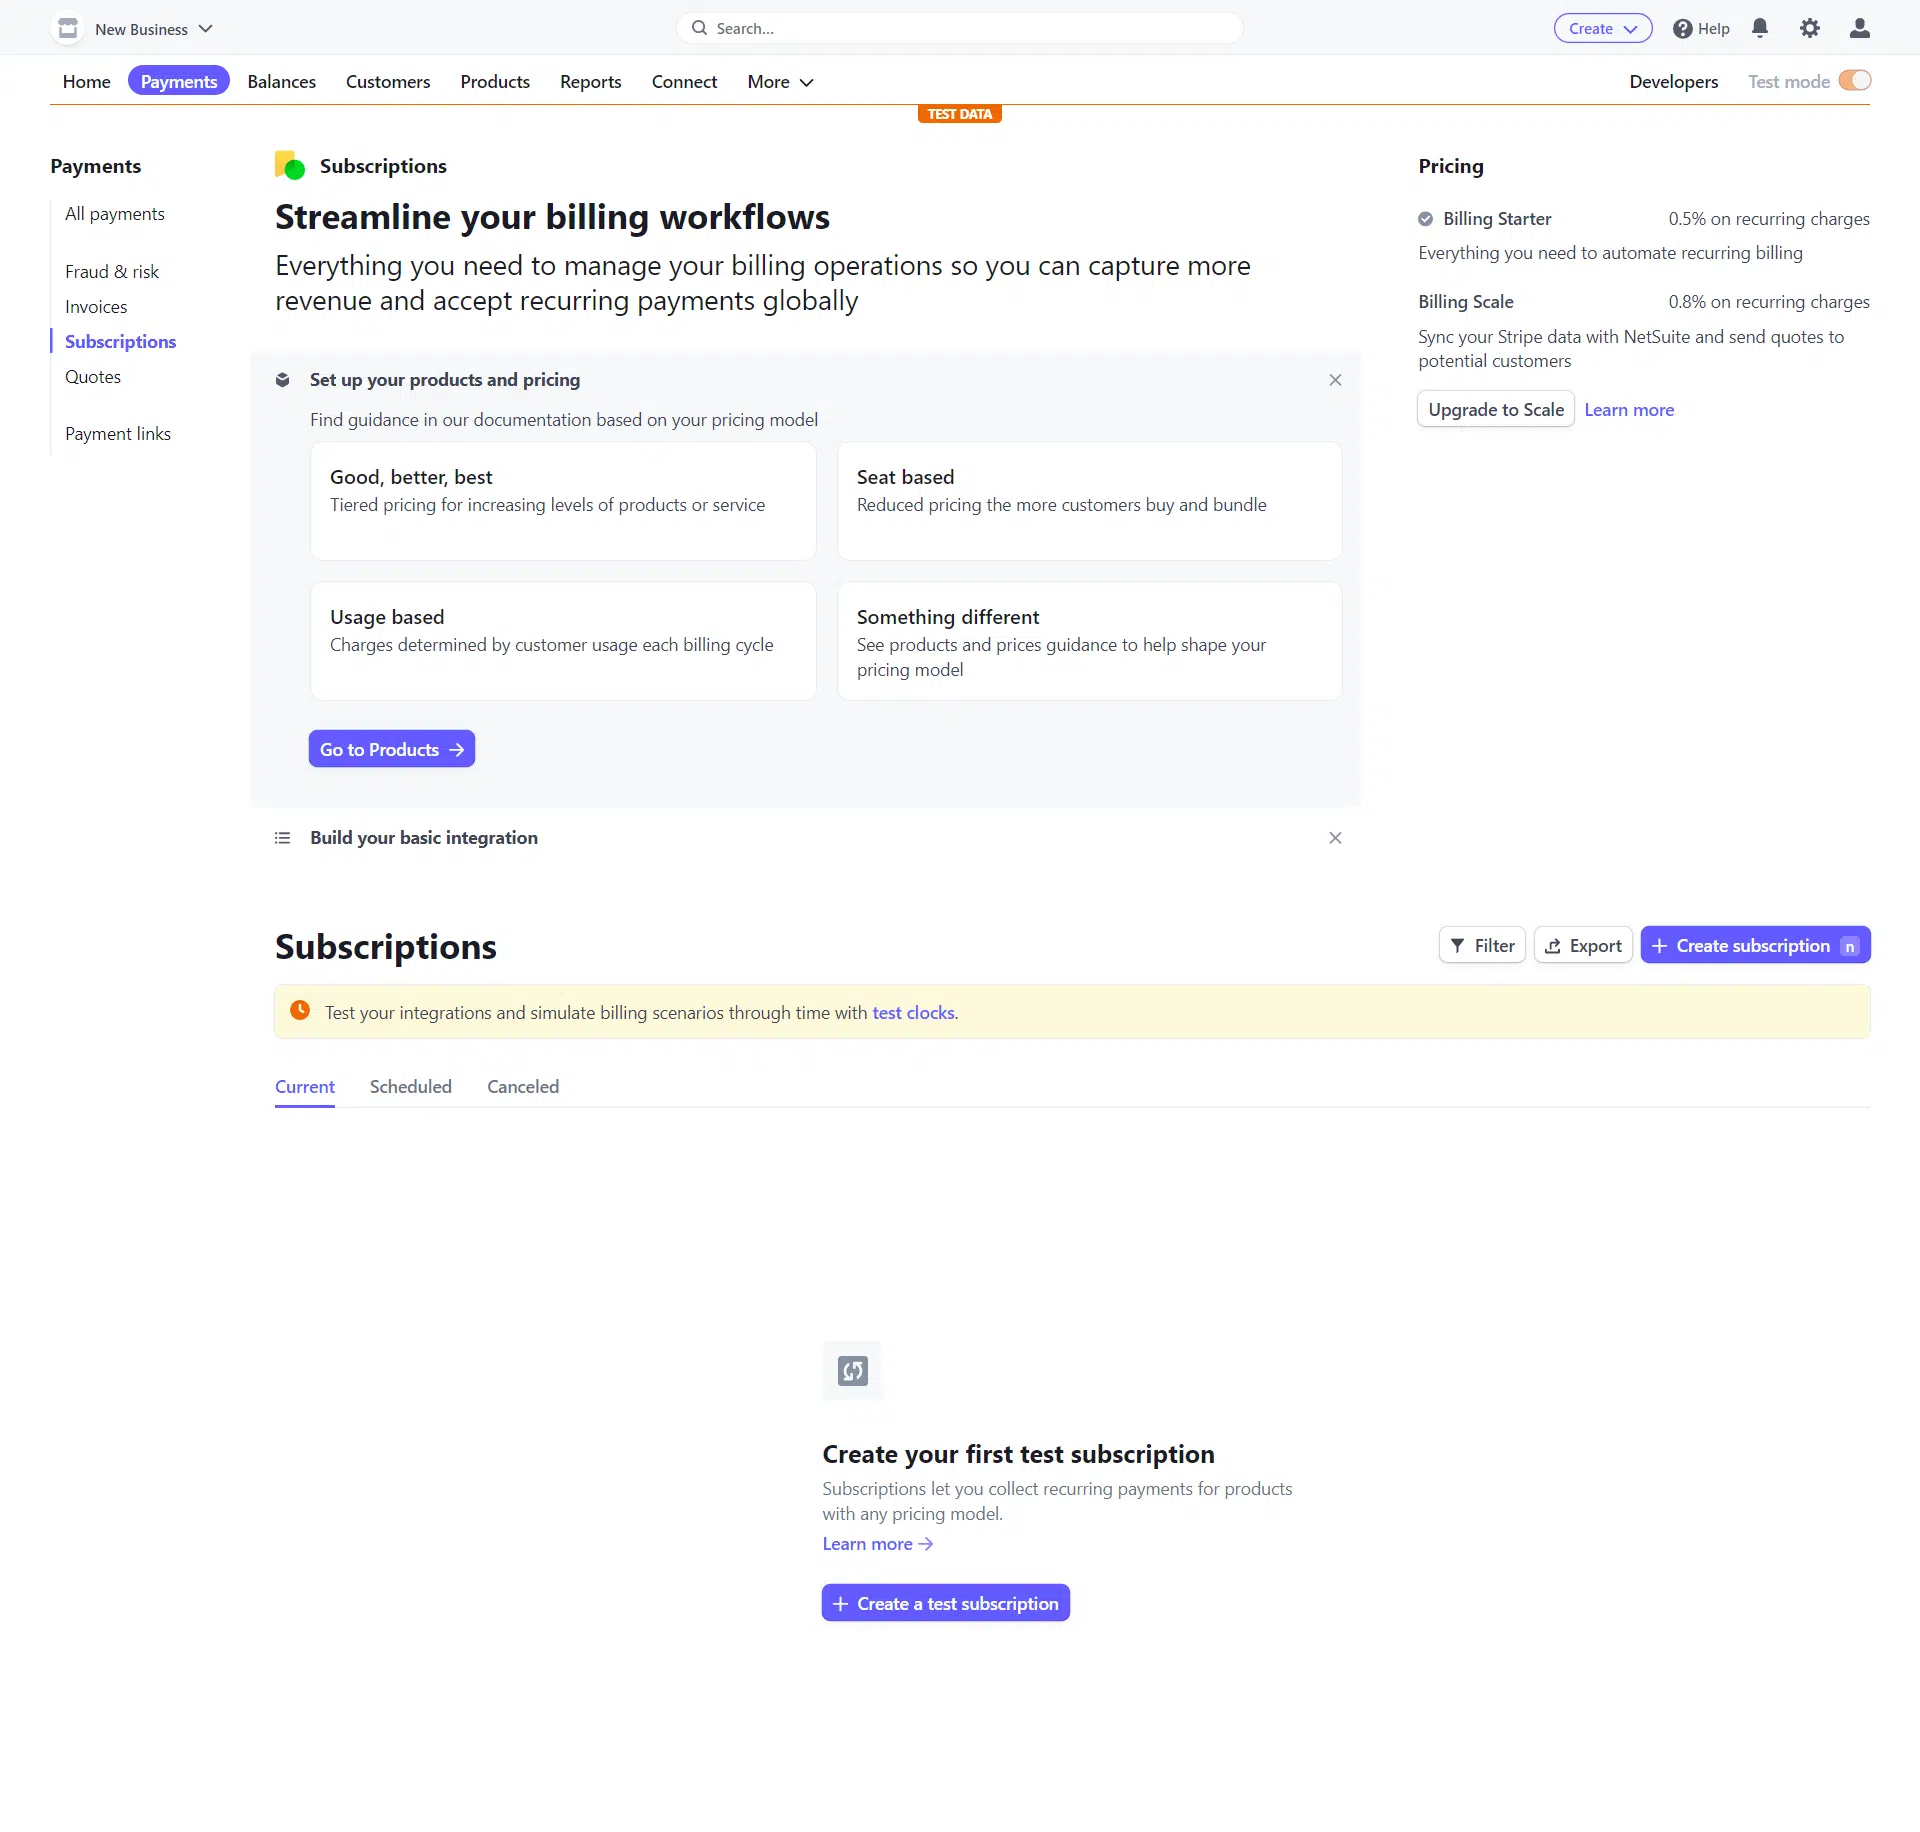
Task: Click the Billing Scale plan name
Action: click(1465, 302)
